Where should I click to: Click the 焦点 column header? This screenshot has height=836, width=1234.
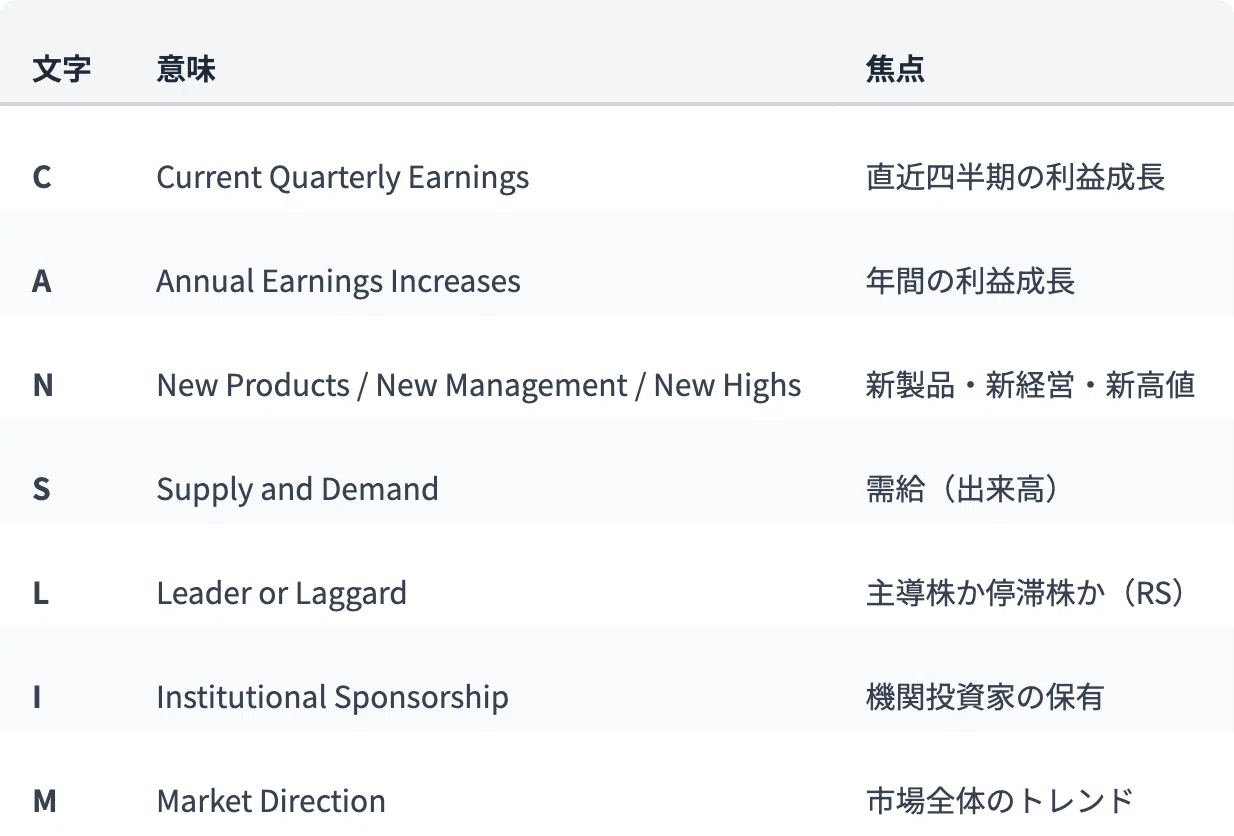895,69
